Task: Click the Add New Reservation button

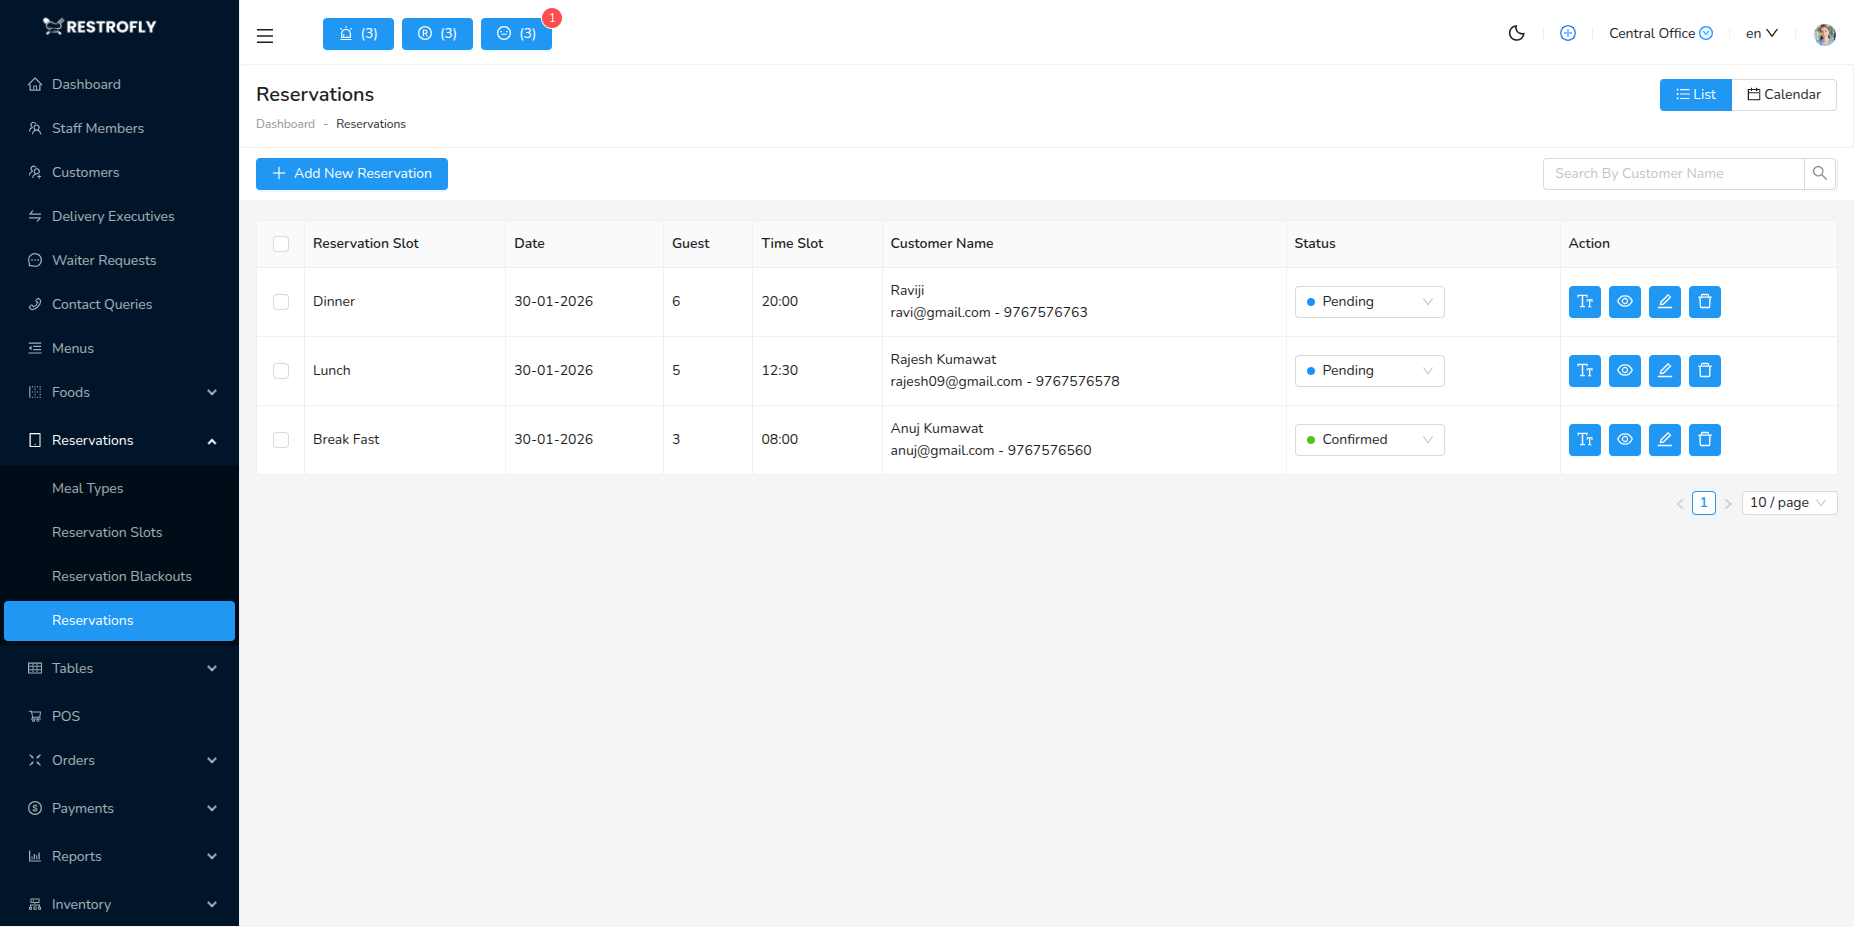Action: point(351,173)
